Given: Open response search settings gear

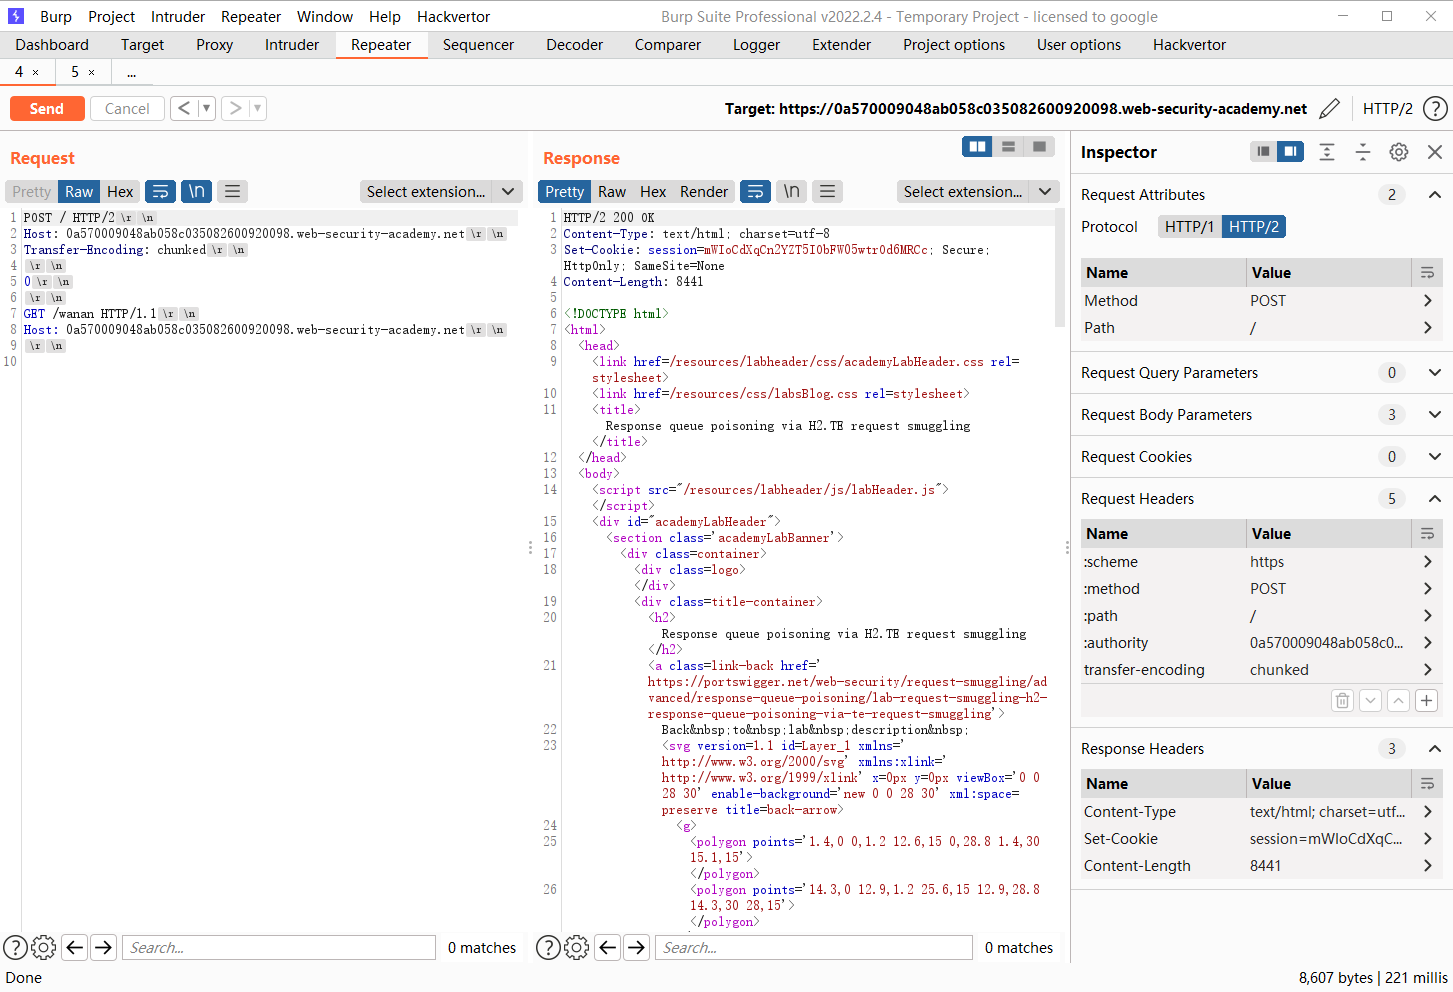Looking at the screenshot, I should pyautogui.click(x=576, y=947).
